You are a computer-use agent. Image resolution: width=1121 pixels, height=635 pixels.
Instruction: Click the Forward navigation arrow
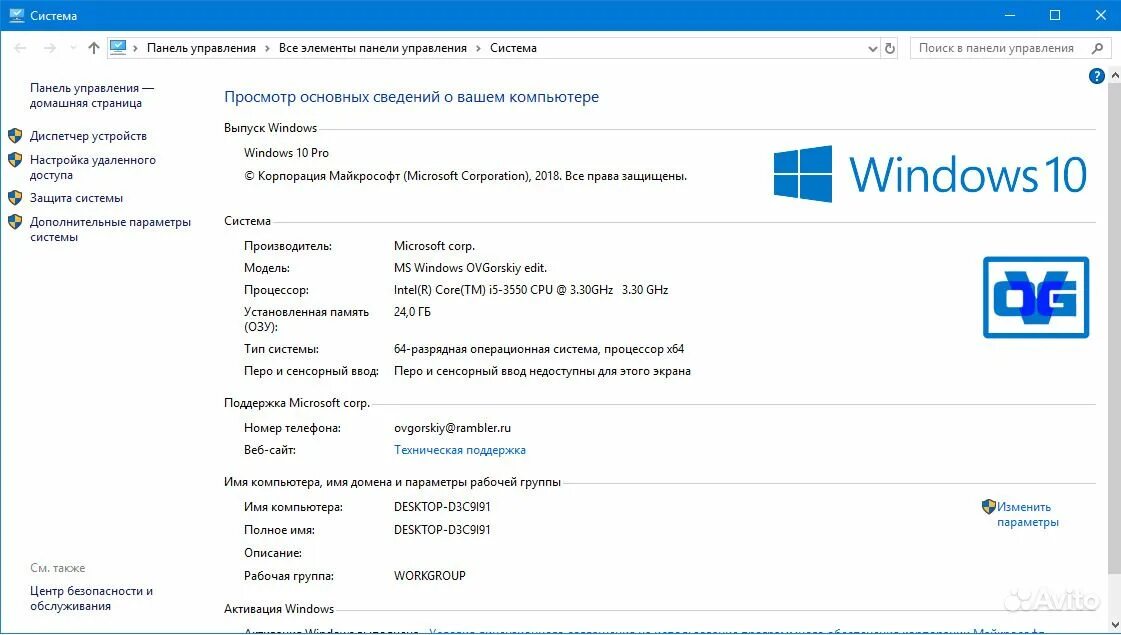pyautogui.click(x=49, y=48)
